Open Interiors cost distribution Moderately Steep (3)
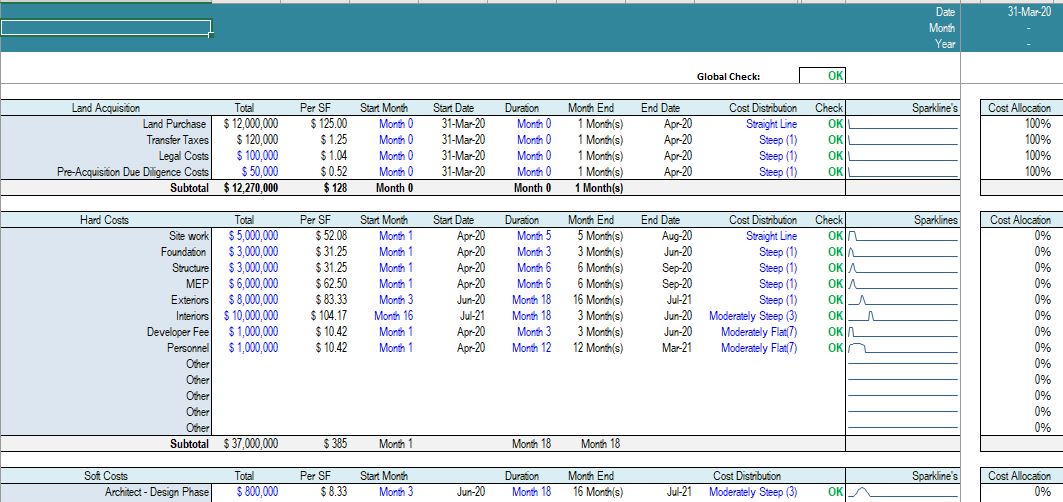The width and height of the screenshot is (1063, 502). pos(753,316)
